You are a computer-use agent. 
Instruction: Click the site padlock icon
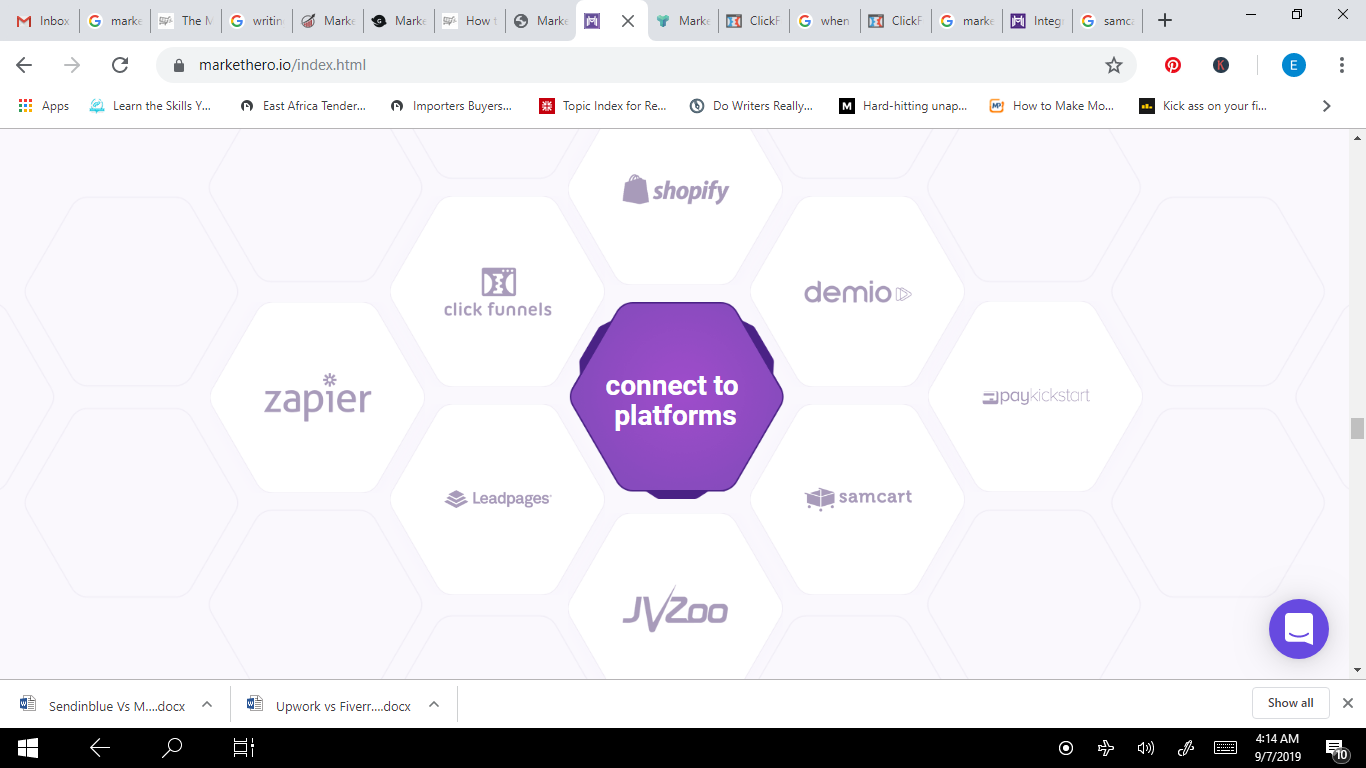click(180, 65)
